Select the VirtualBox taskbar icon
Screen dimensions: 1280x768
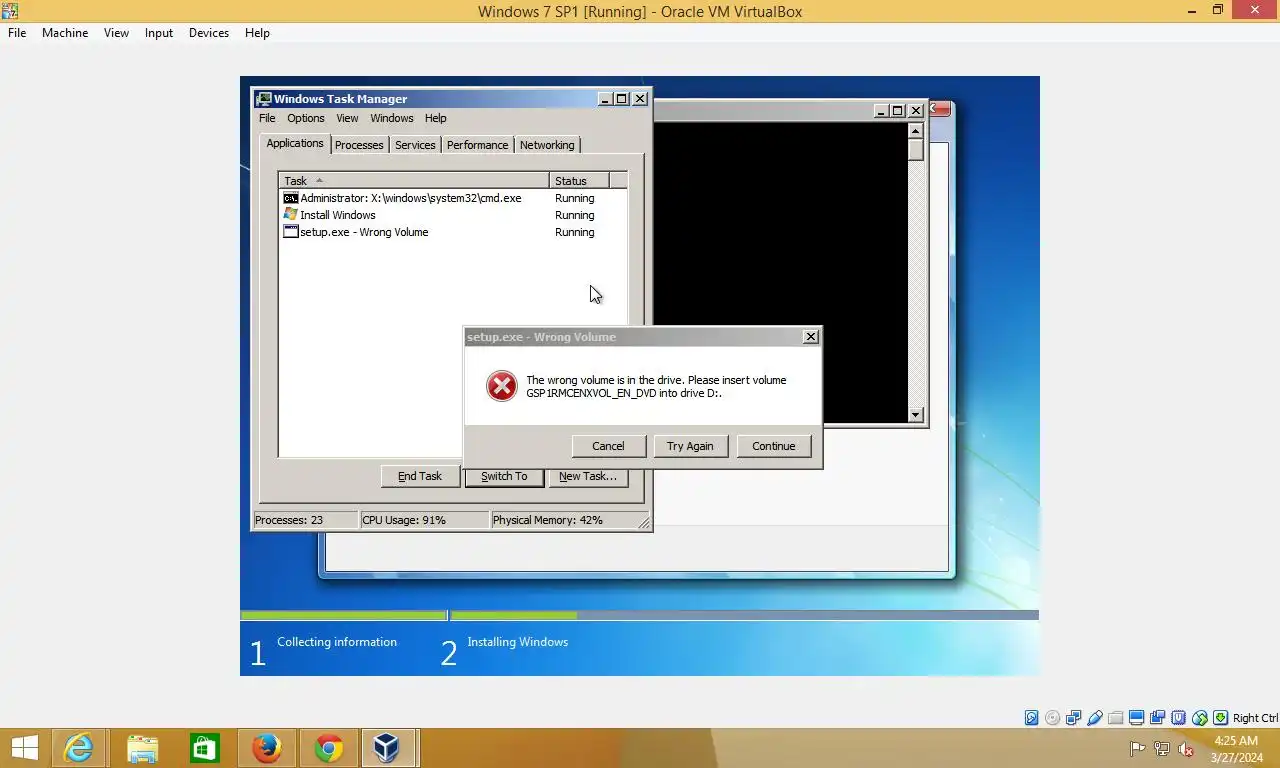(x=388, y=748)
